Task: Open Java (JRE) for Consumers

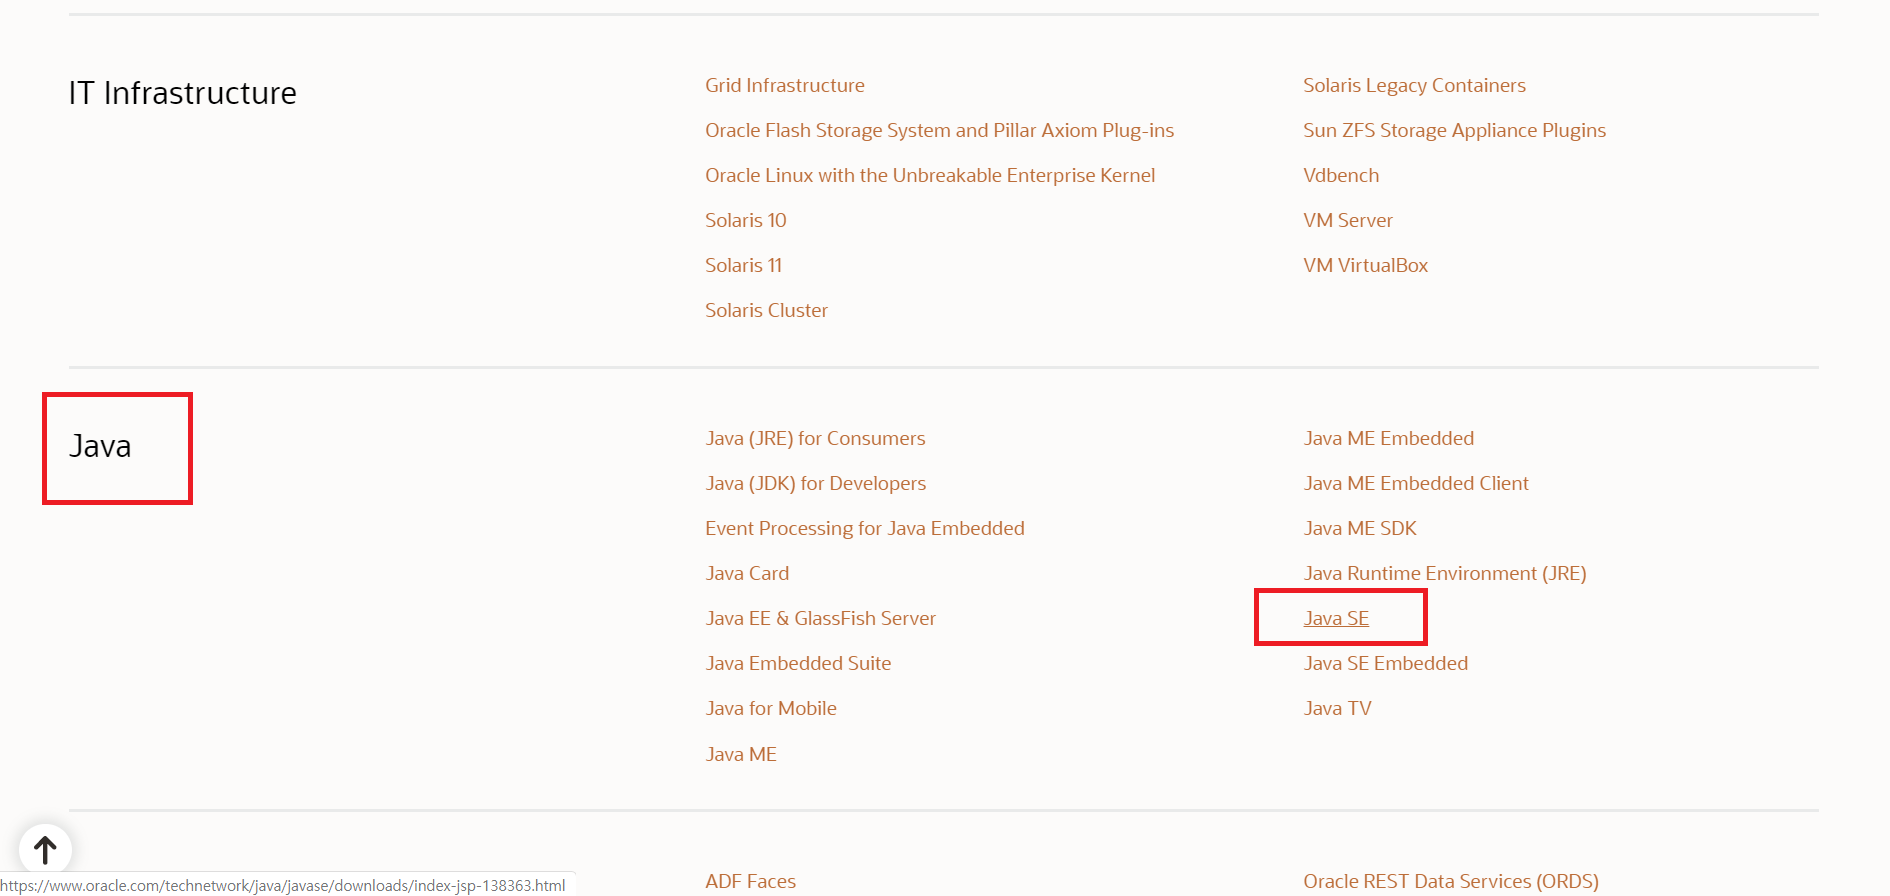Action: click(x=815, y=439)
